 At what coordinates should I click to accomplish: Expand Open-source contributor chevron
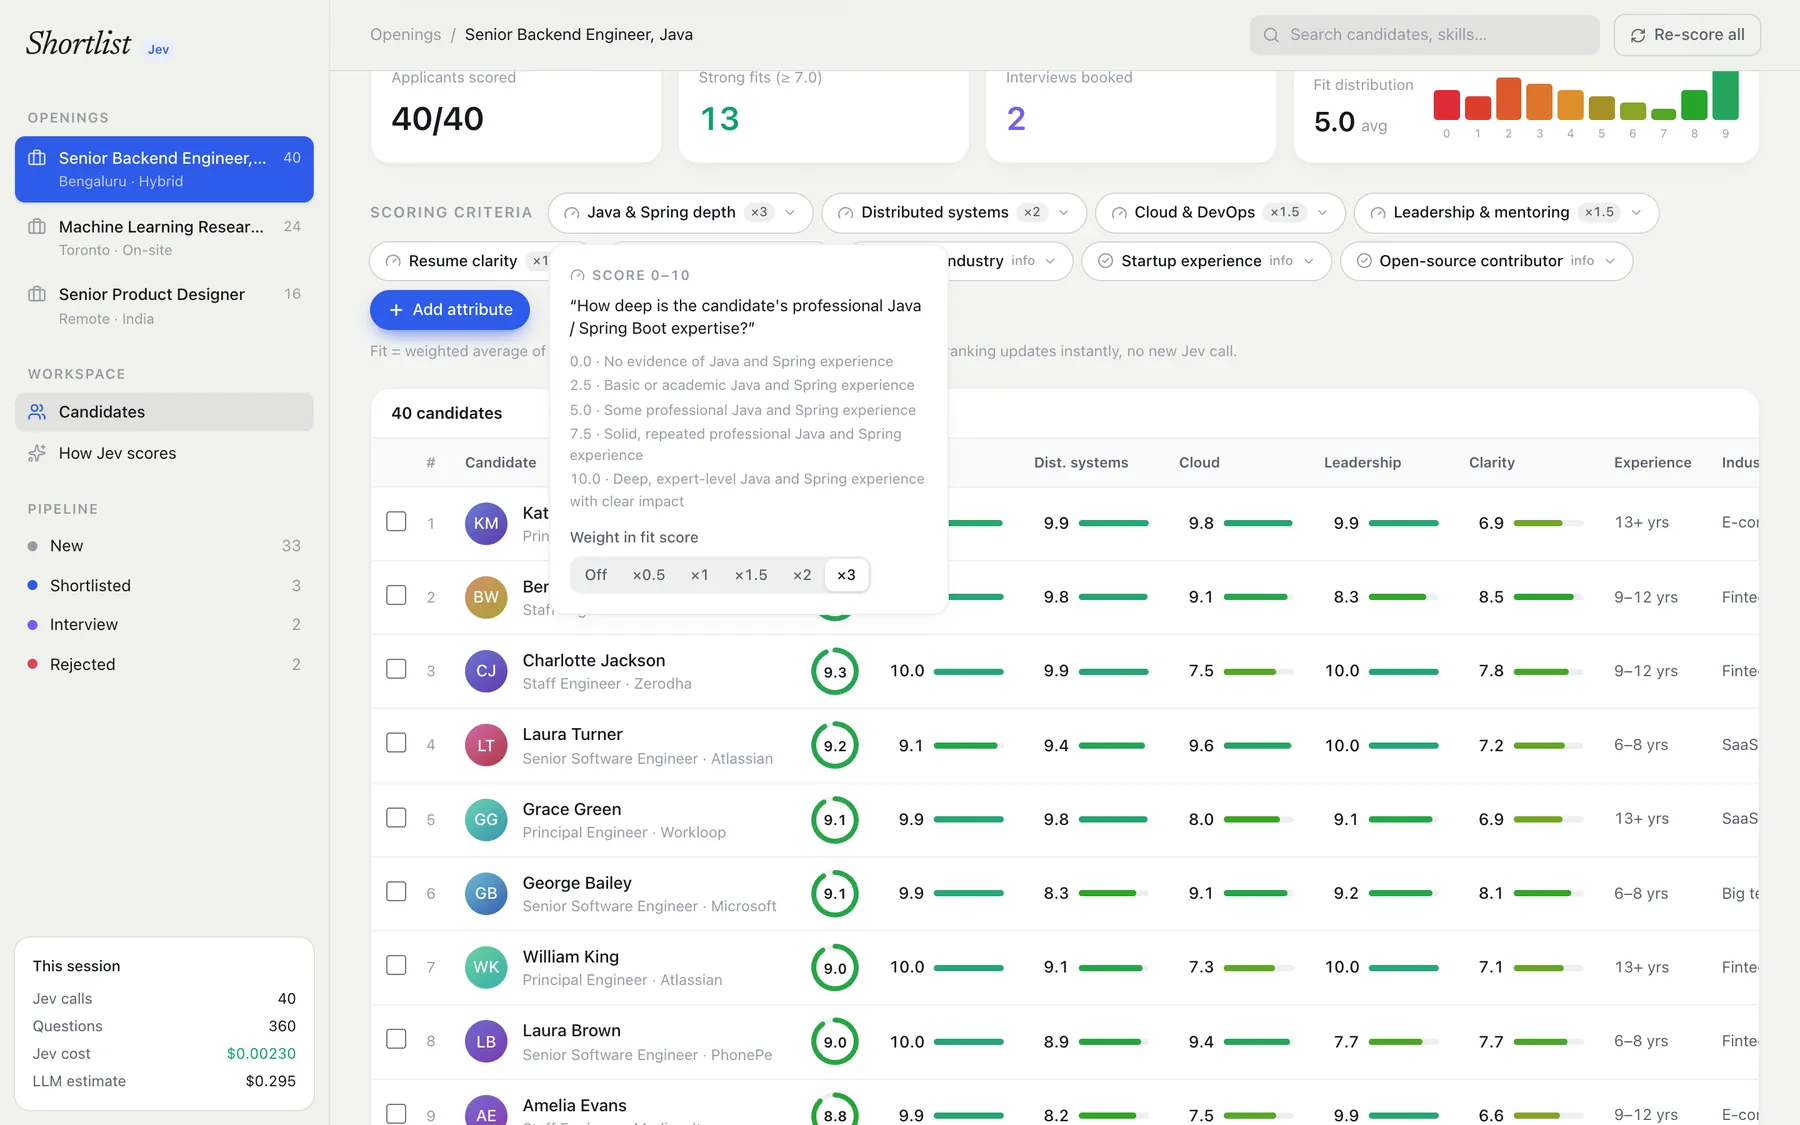(1610, 261)
